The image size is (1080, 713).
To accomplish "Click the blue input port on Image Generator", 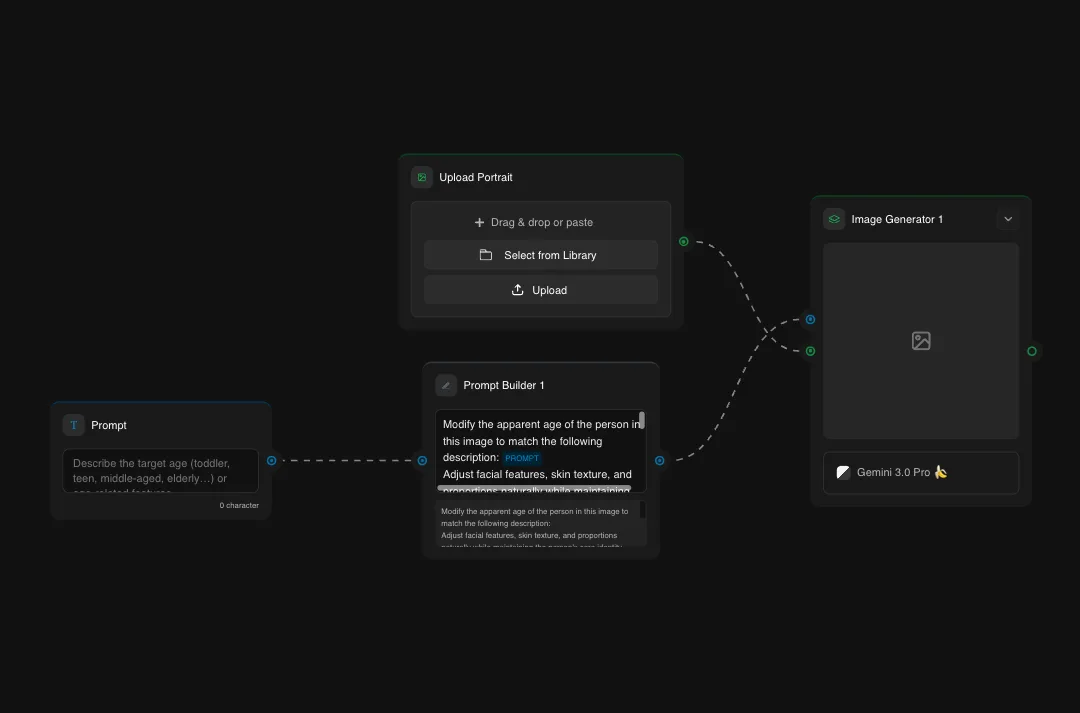I will (x=810, y=319).
